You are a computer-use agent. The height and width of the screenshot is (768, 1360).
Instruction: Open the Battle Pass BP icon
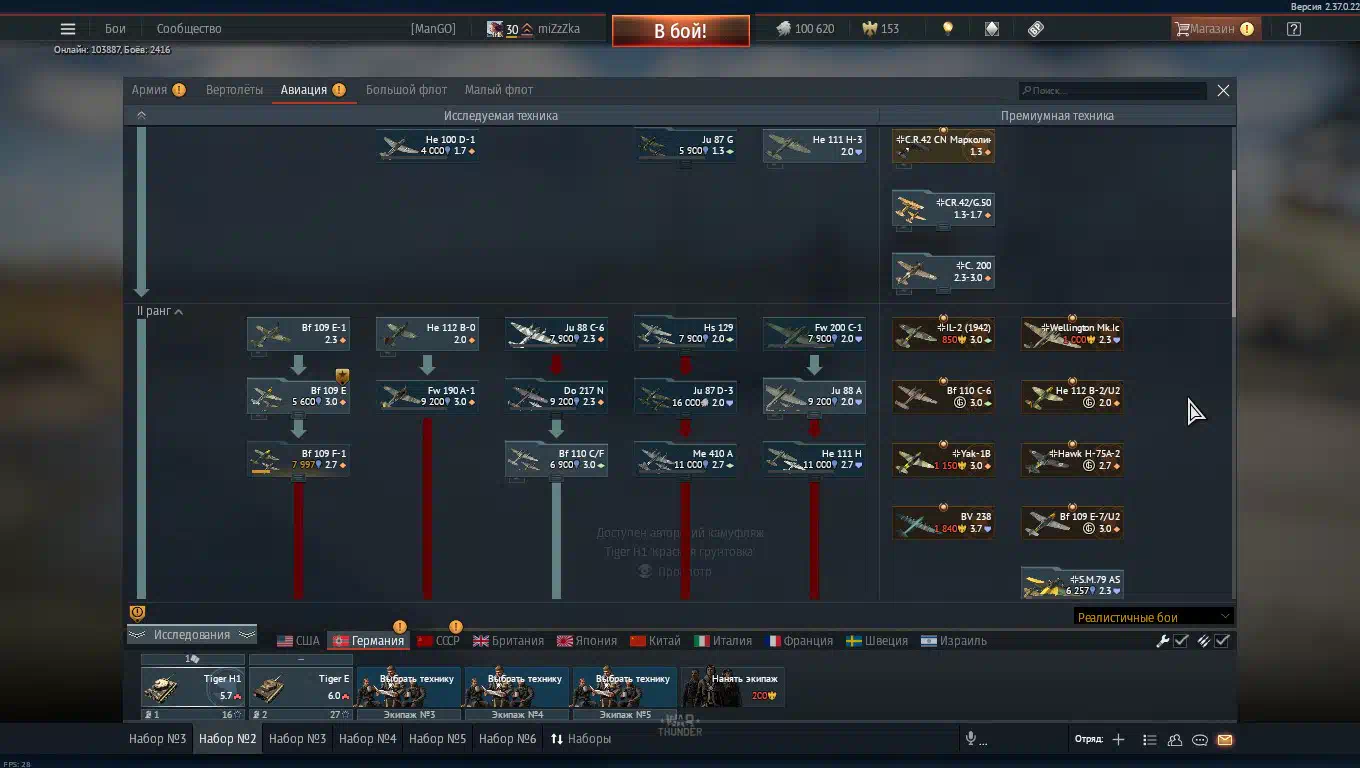pyautogui.click(x=1036, y=29)
